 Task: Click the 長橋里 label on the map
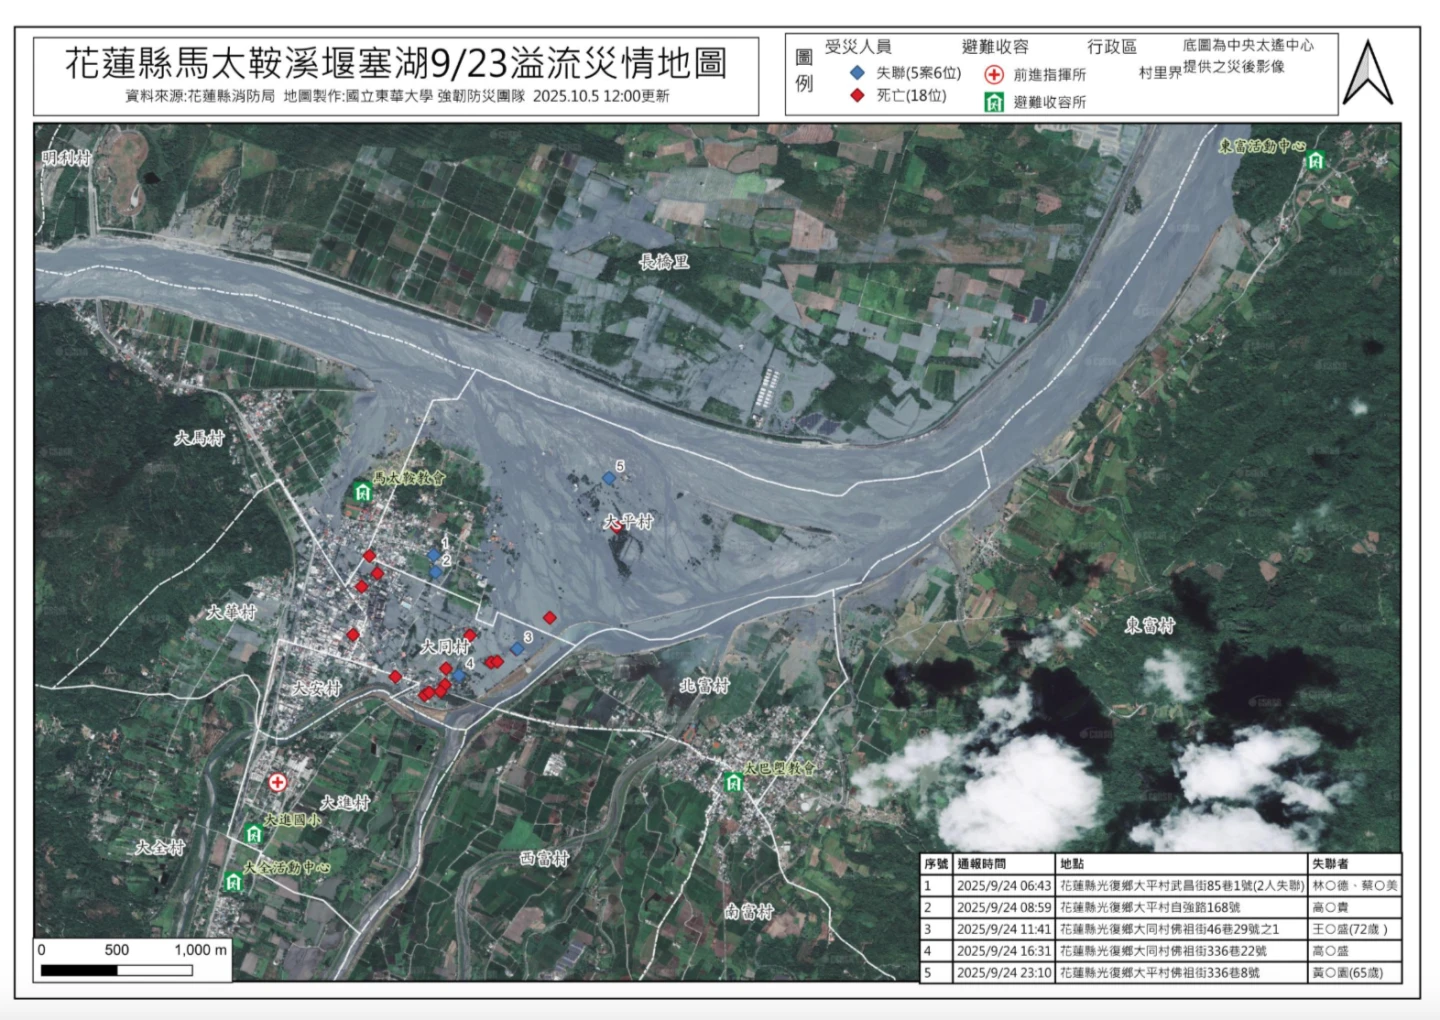point(664,262)
